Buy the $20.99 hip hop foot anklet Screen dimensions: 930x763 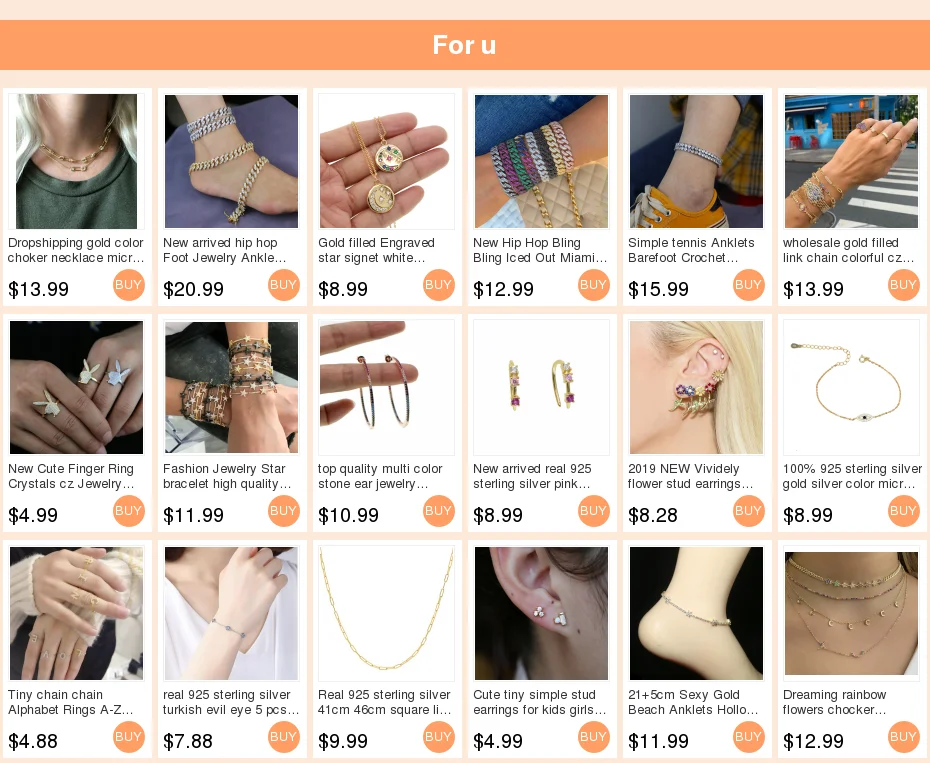tap(284, 285)
